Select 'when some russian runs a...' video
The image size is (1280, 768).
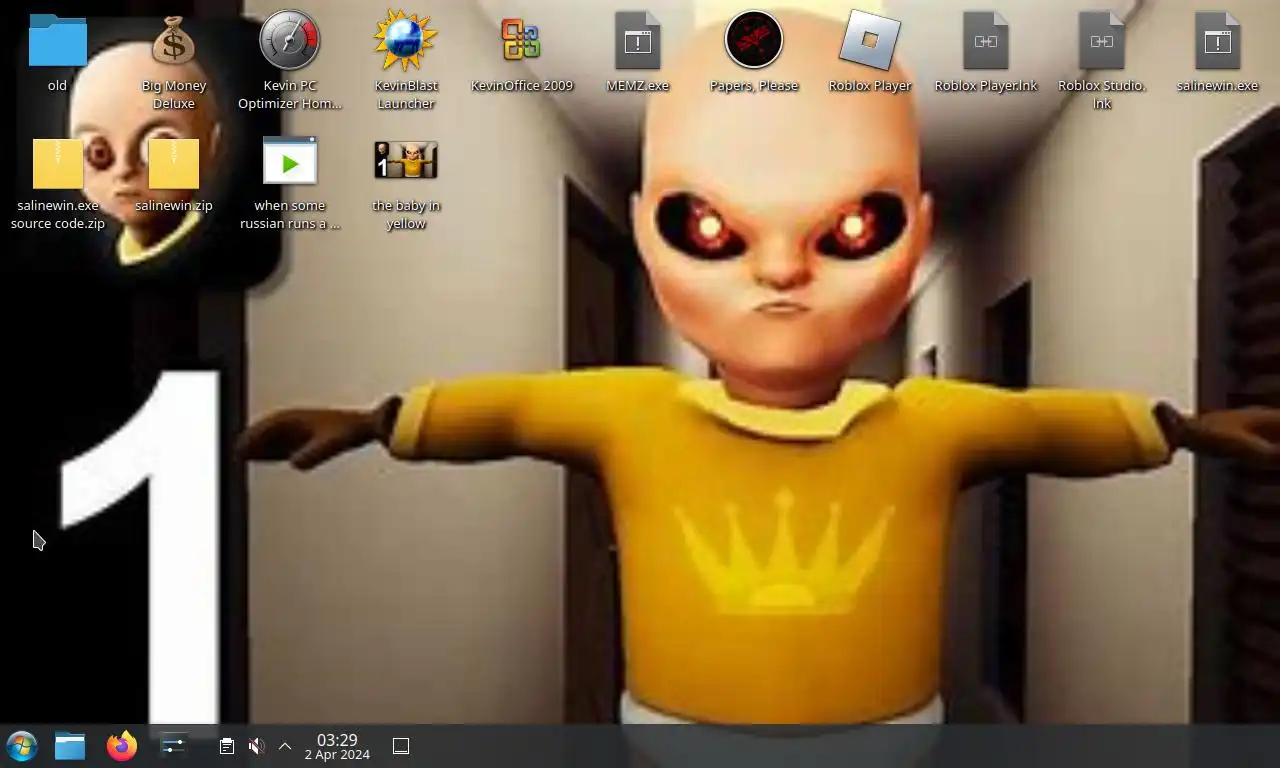click(x=290, y=161)
